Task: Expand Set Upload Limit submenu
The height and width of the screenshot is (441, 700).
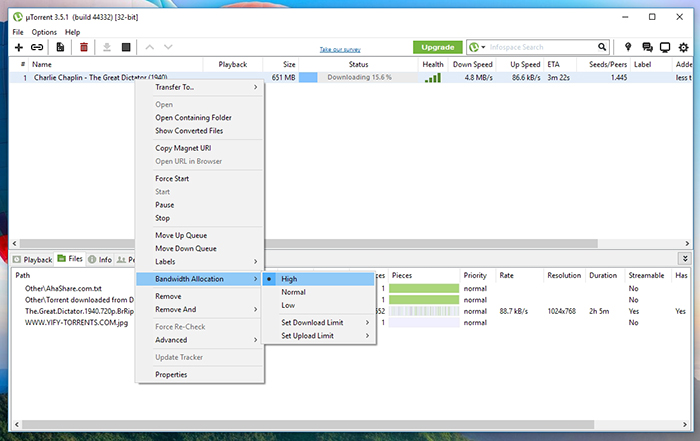Action: point(319,336)
